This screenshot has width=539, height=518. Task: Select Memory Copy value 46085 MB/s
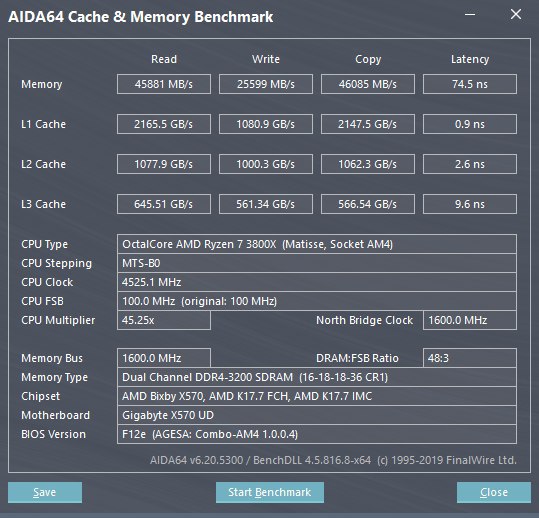tap(368, 84)
